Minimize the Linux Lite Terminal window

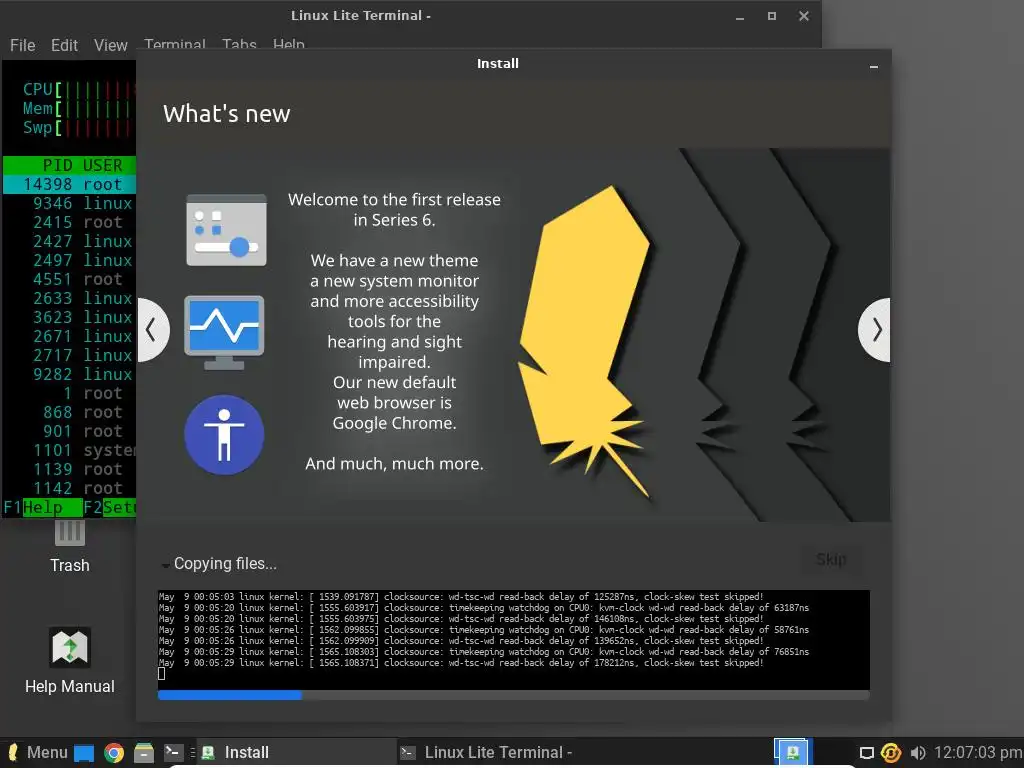740,17
